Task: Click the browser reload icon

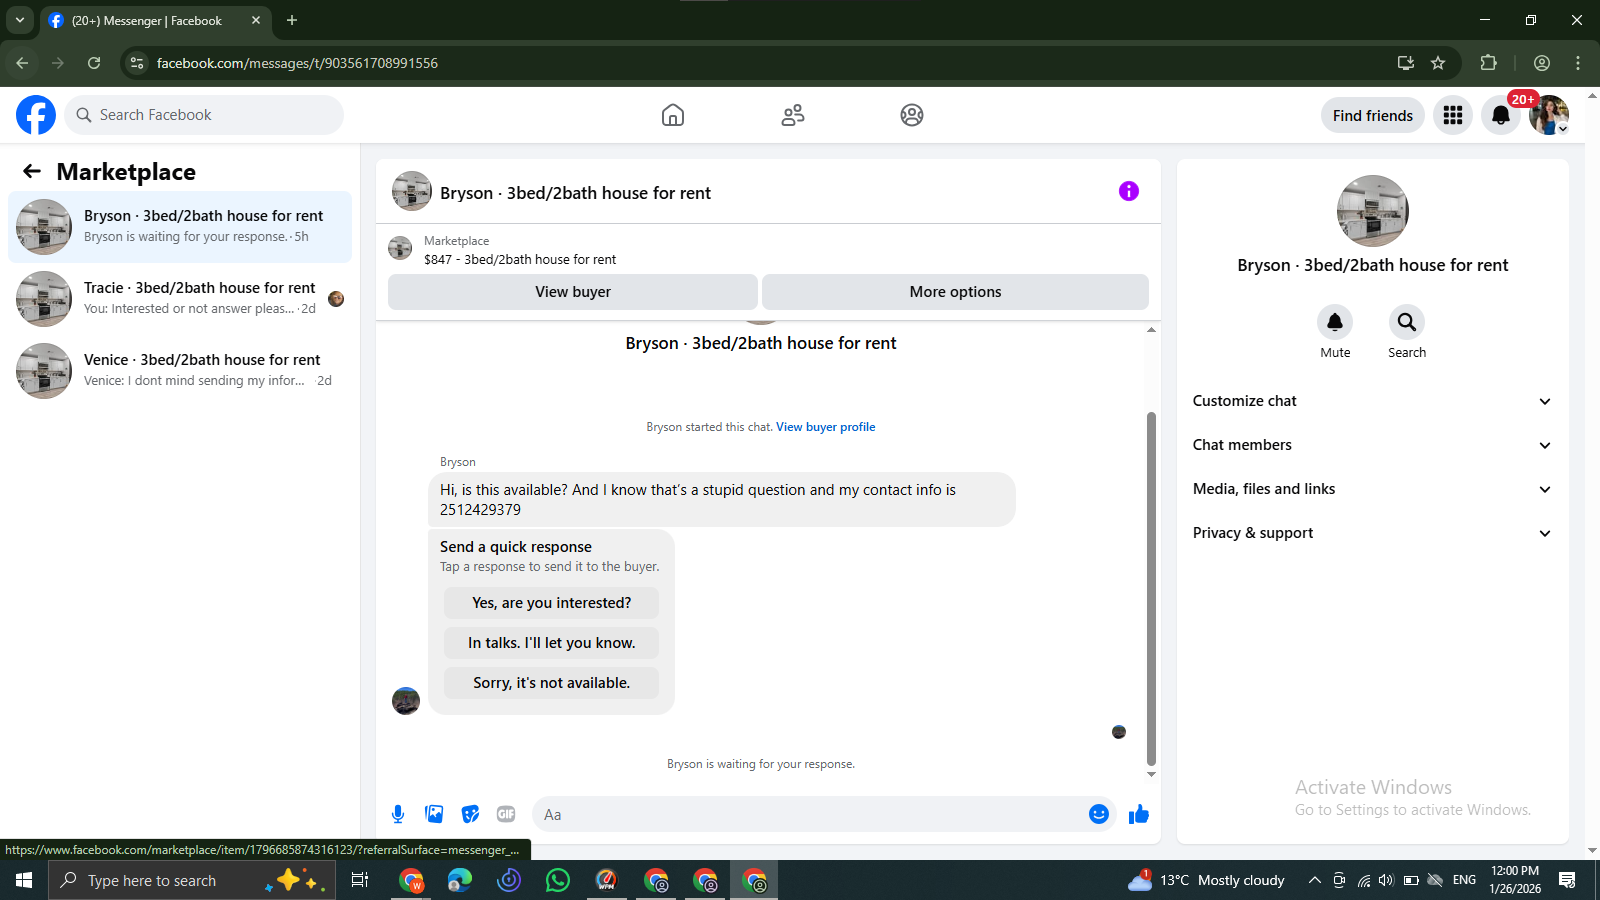Action: click(94, 63)
